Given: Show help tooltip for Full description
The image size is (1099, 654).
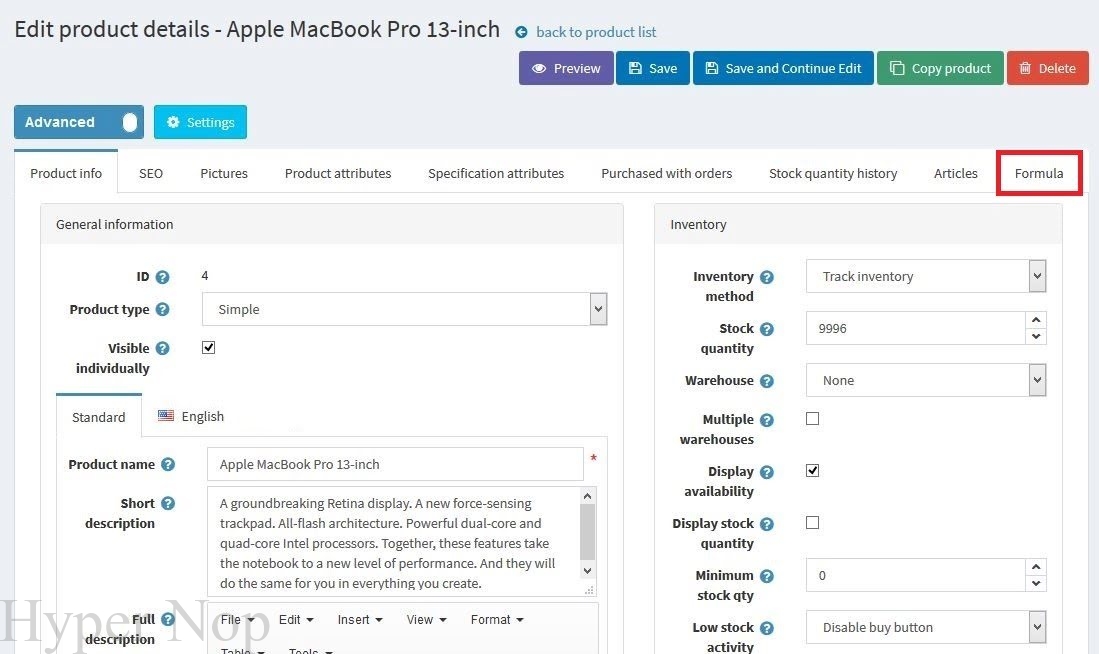Looking at the screenshot, I should 168,619.
